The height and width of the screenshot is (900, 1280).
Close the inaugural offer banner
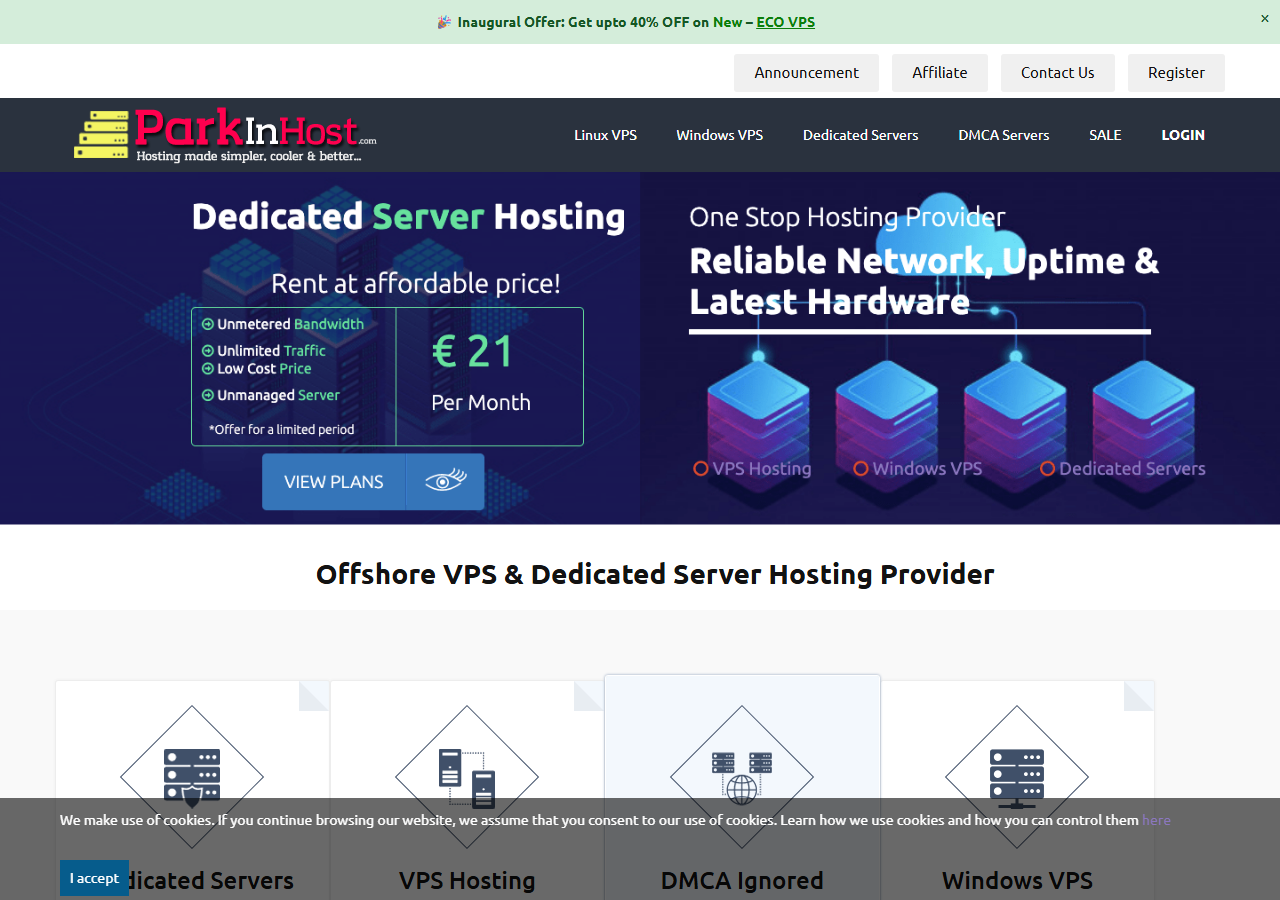point(1264,18)
